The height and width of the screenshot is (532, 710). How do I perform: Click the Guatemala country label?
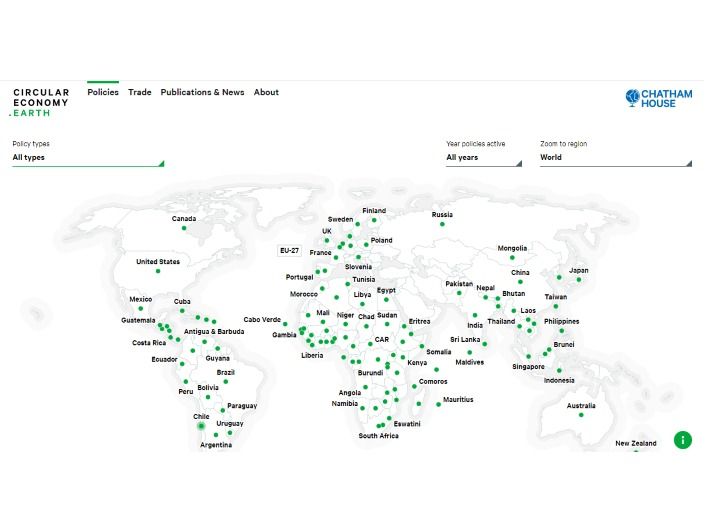pyautogui.click(x=139, y=323)
